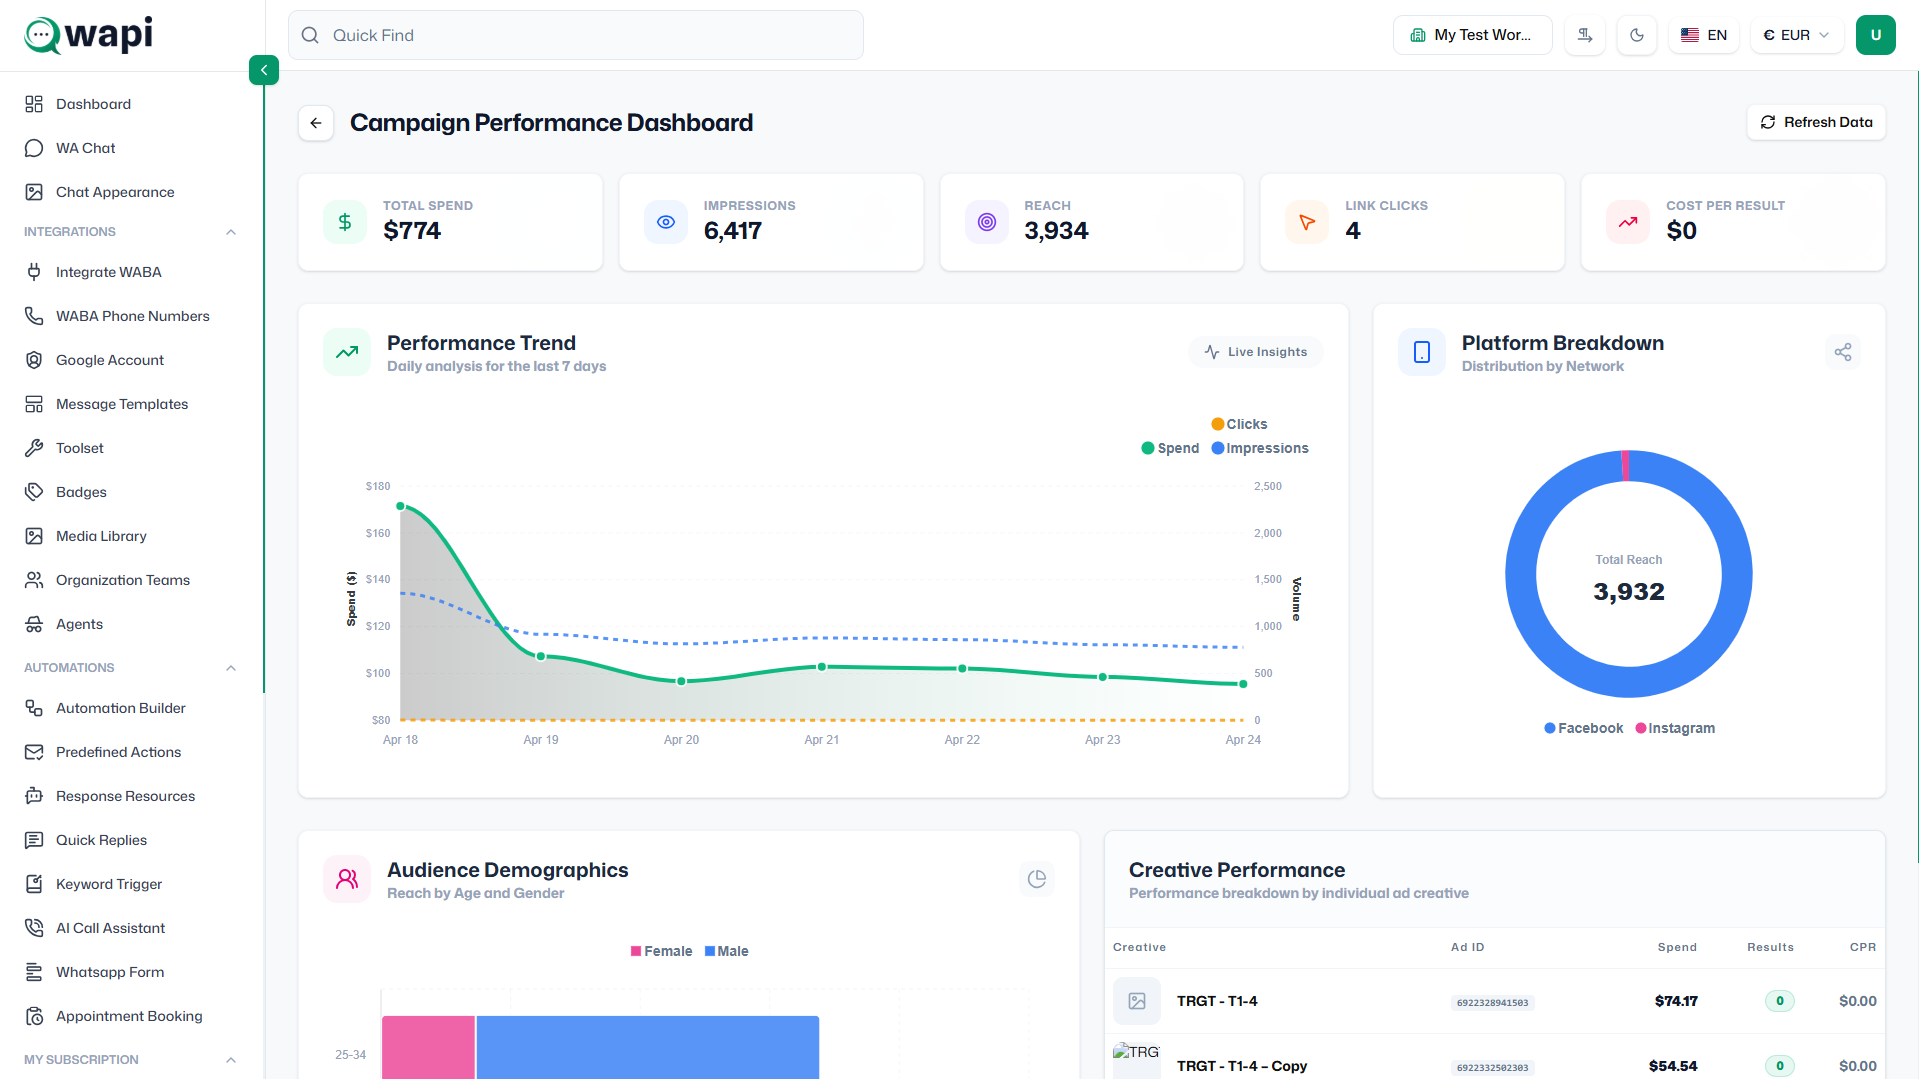The height and width of the screenshot is (1079, 1919).
Task: Click the Performance Trend chart icon
Action: (347, 352)
